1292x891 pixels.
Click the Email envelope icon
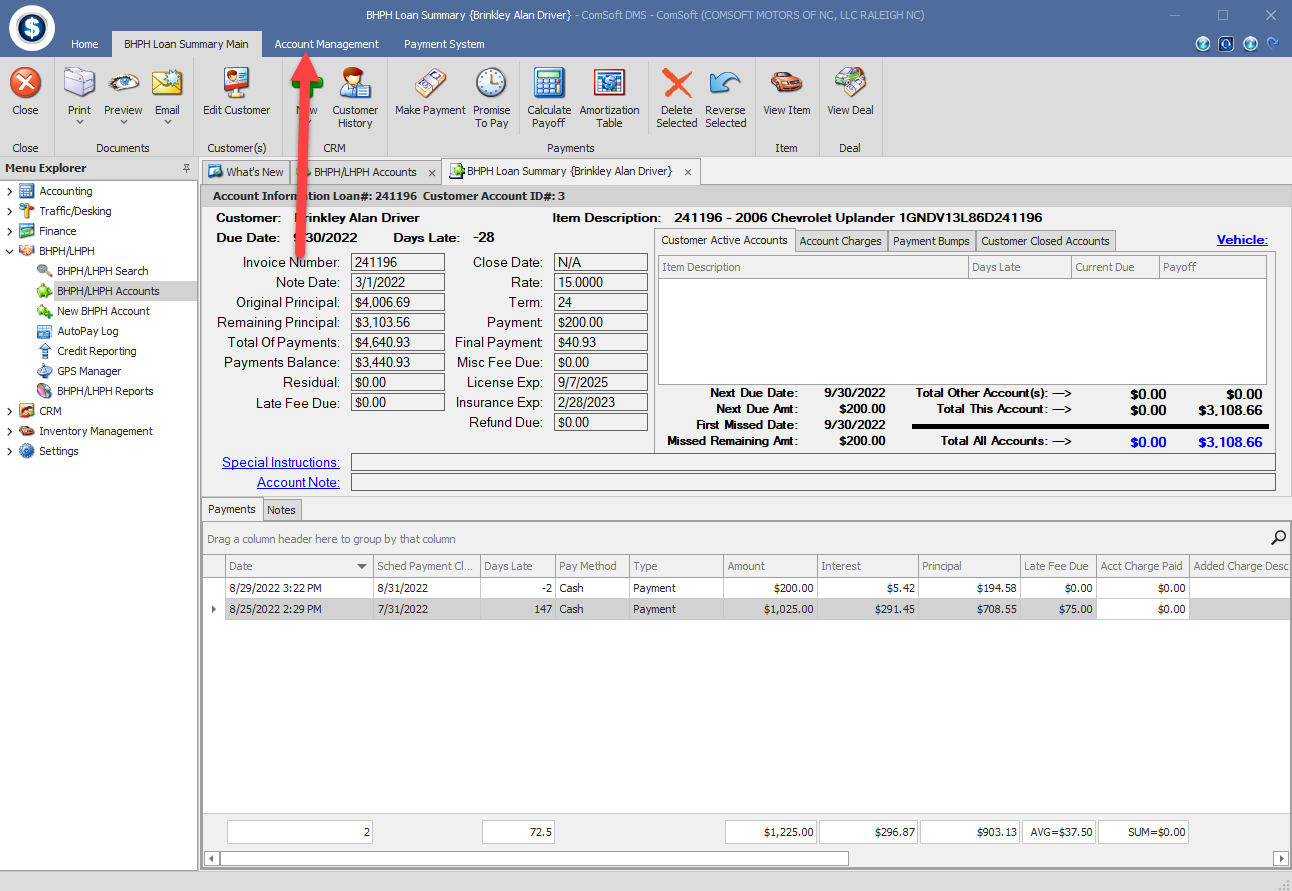pyautogui.click(x=167, y=84)
